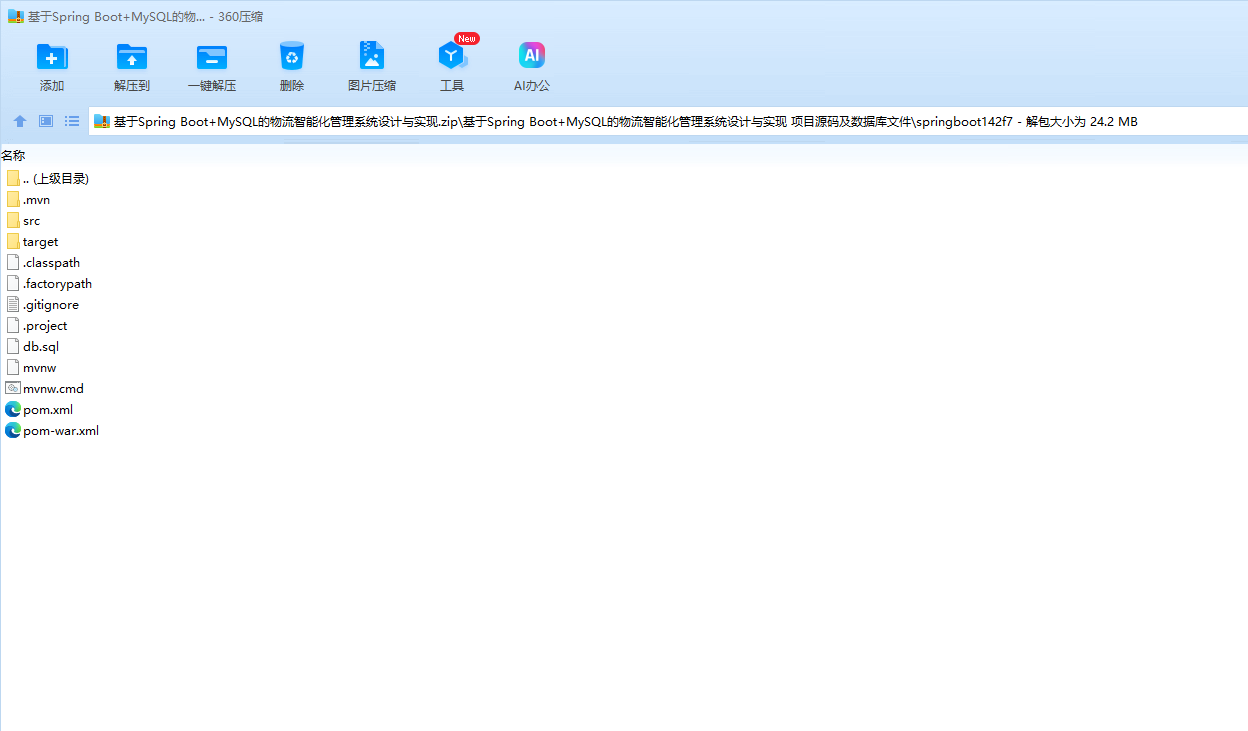The width and height of the screenshot is (1248, 731).
Task: Switch to list view mode button
Action: [72, 121]
